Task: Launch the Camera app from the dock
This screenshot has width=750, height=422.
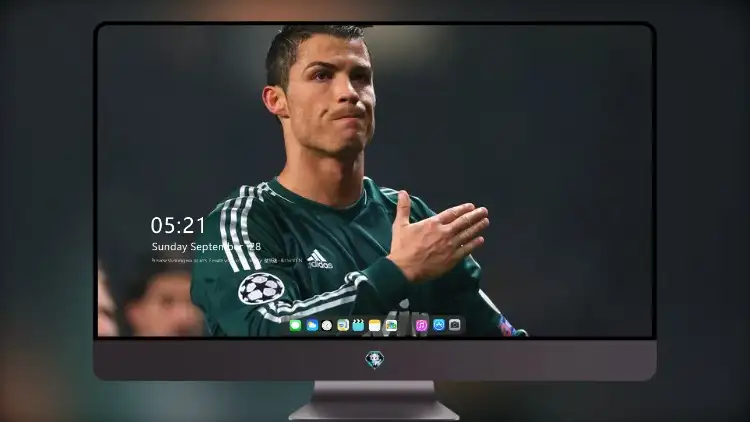Action: click(455, 325)
